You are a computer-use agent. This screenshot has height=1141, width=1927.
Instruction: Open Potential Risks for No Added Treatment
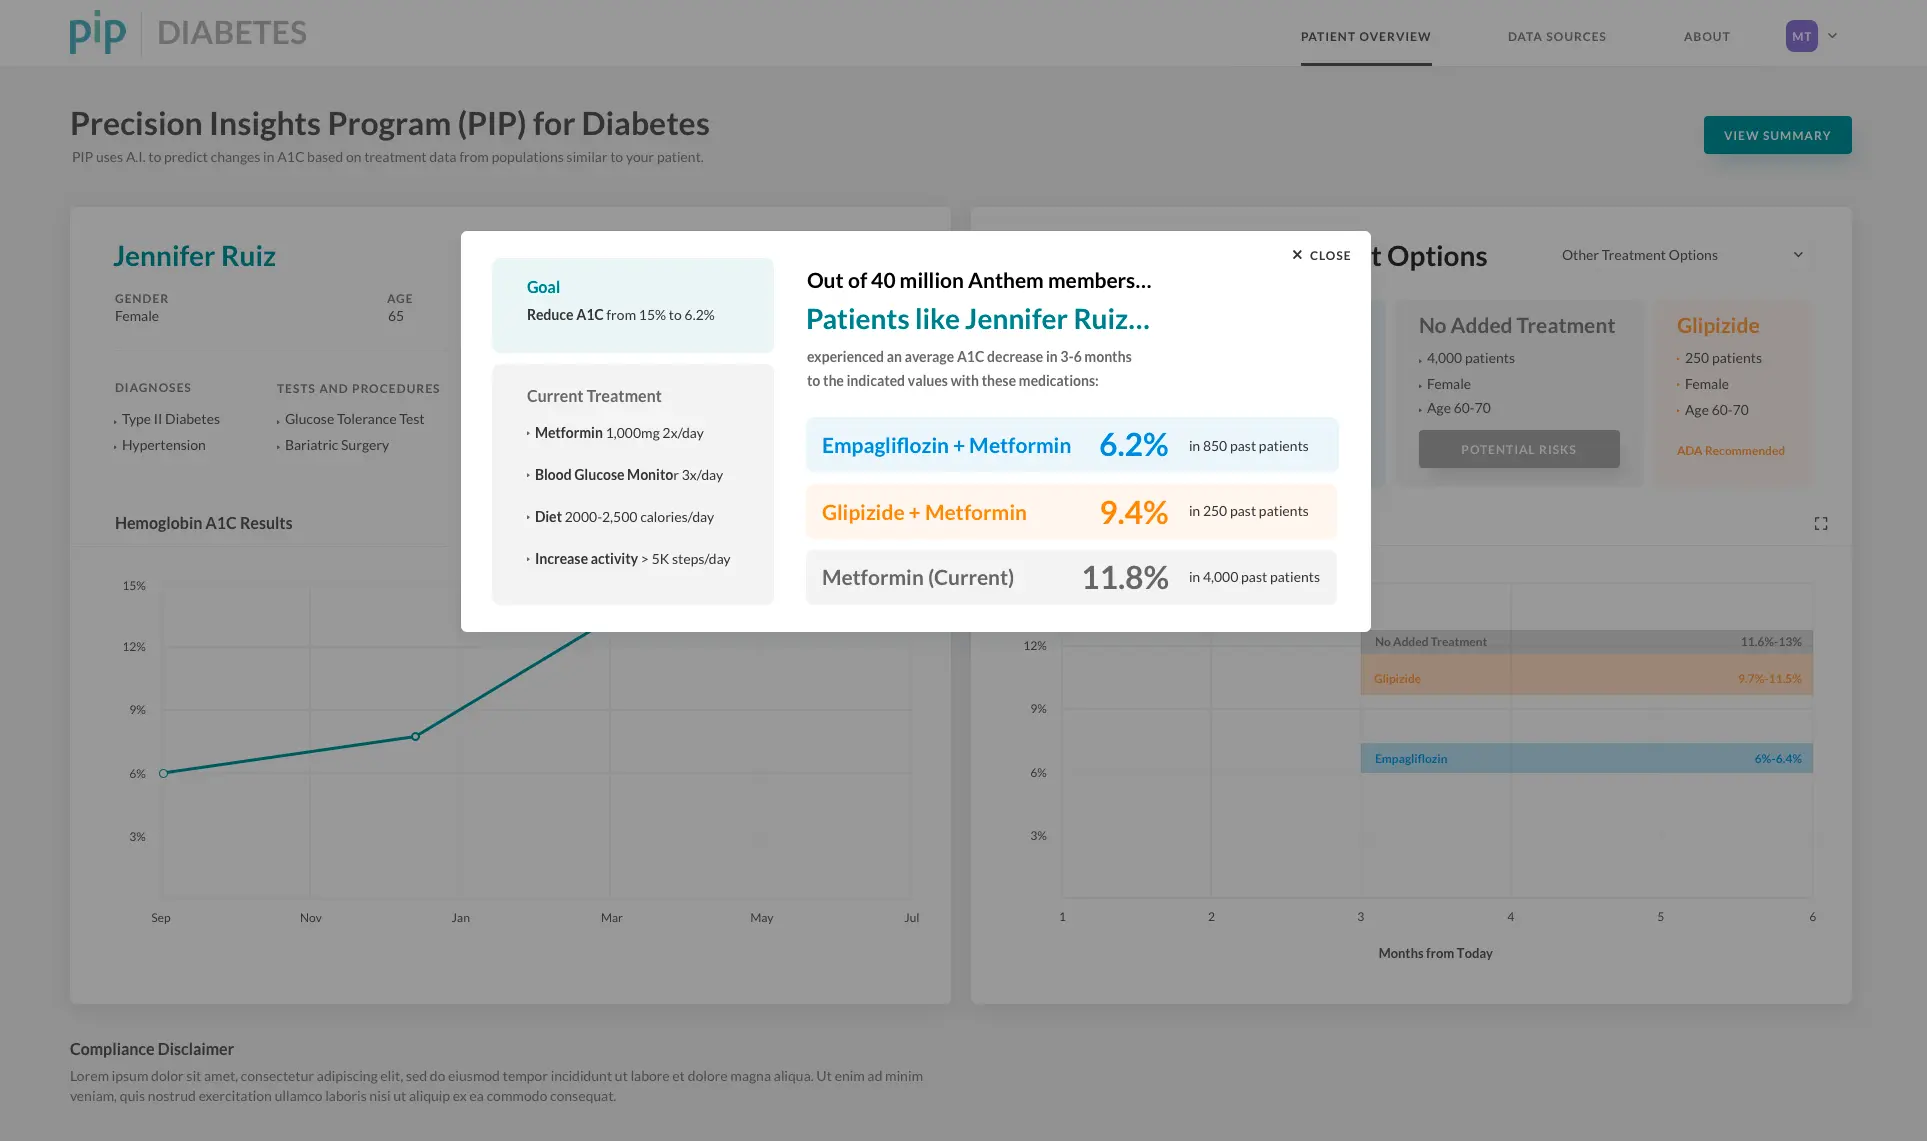pyautogui.click(x=1518, y=449)
